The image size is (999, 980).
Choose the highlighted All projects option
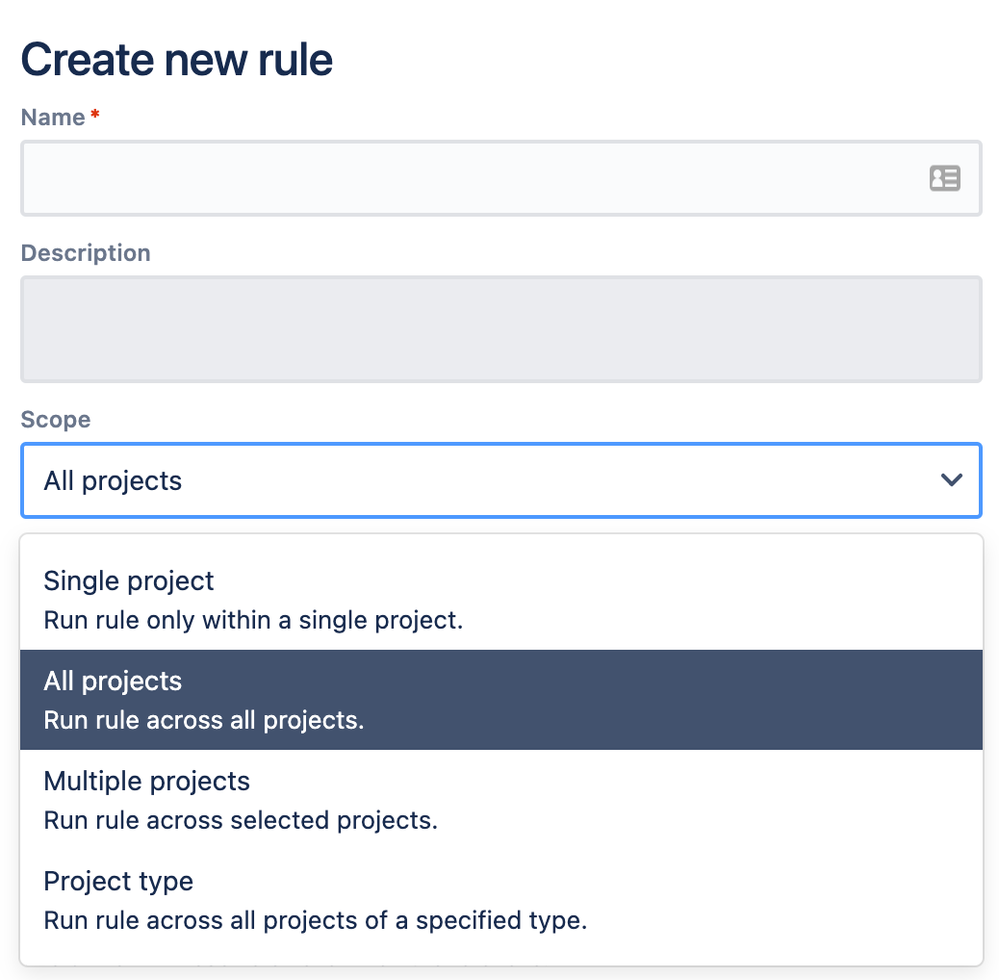click(501, 700)
